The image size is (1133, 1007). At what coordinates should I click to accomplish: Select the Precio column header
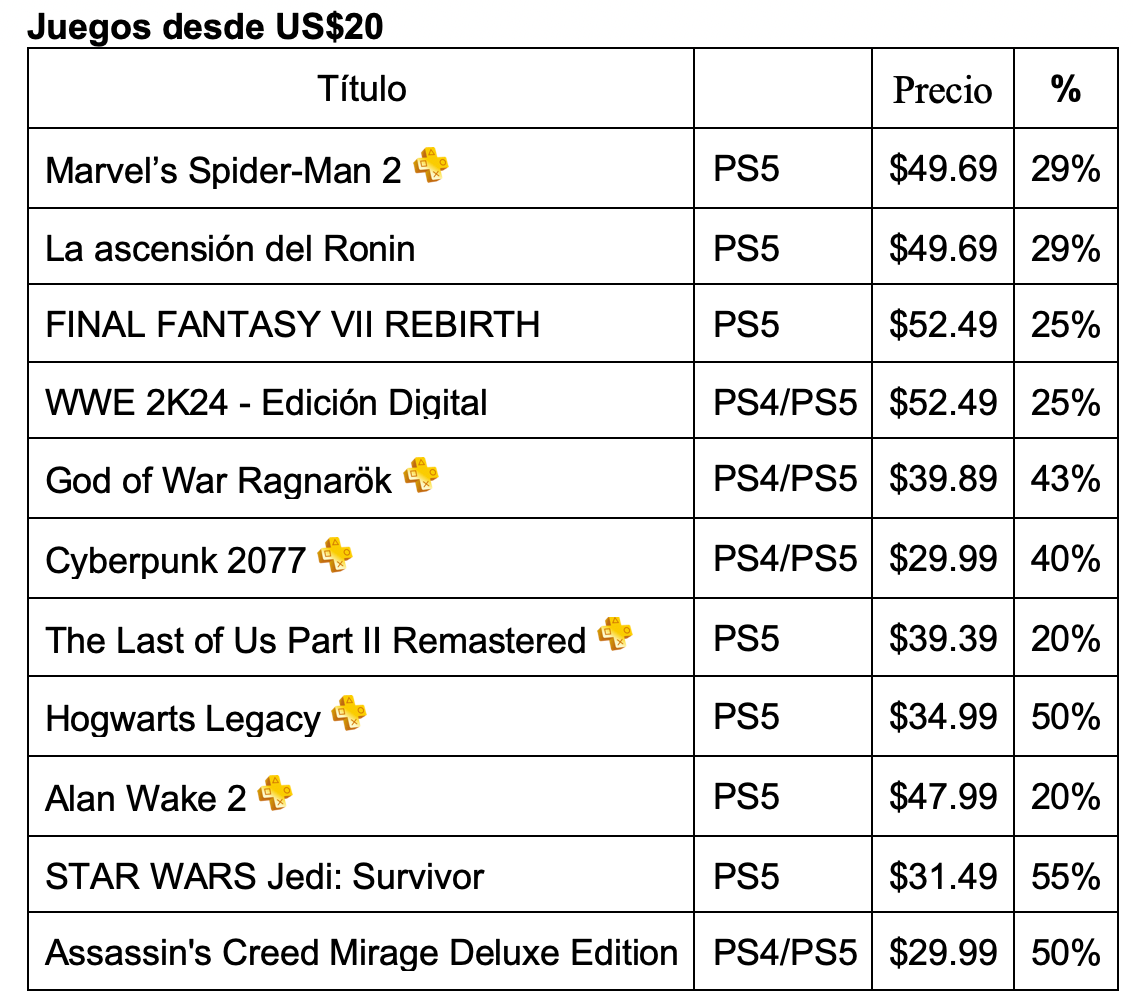point(942,90)
